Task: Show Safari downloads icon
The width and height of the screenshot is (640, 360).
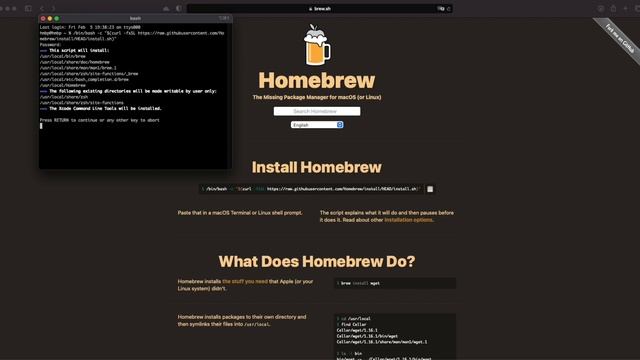Action: [601, 8]
